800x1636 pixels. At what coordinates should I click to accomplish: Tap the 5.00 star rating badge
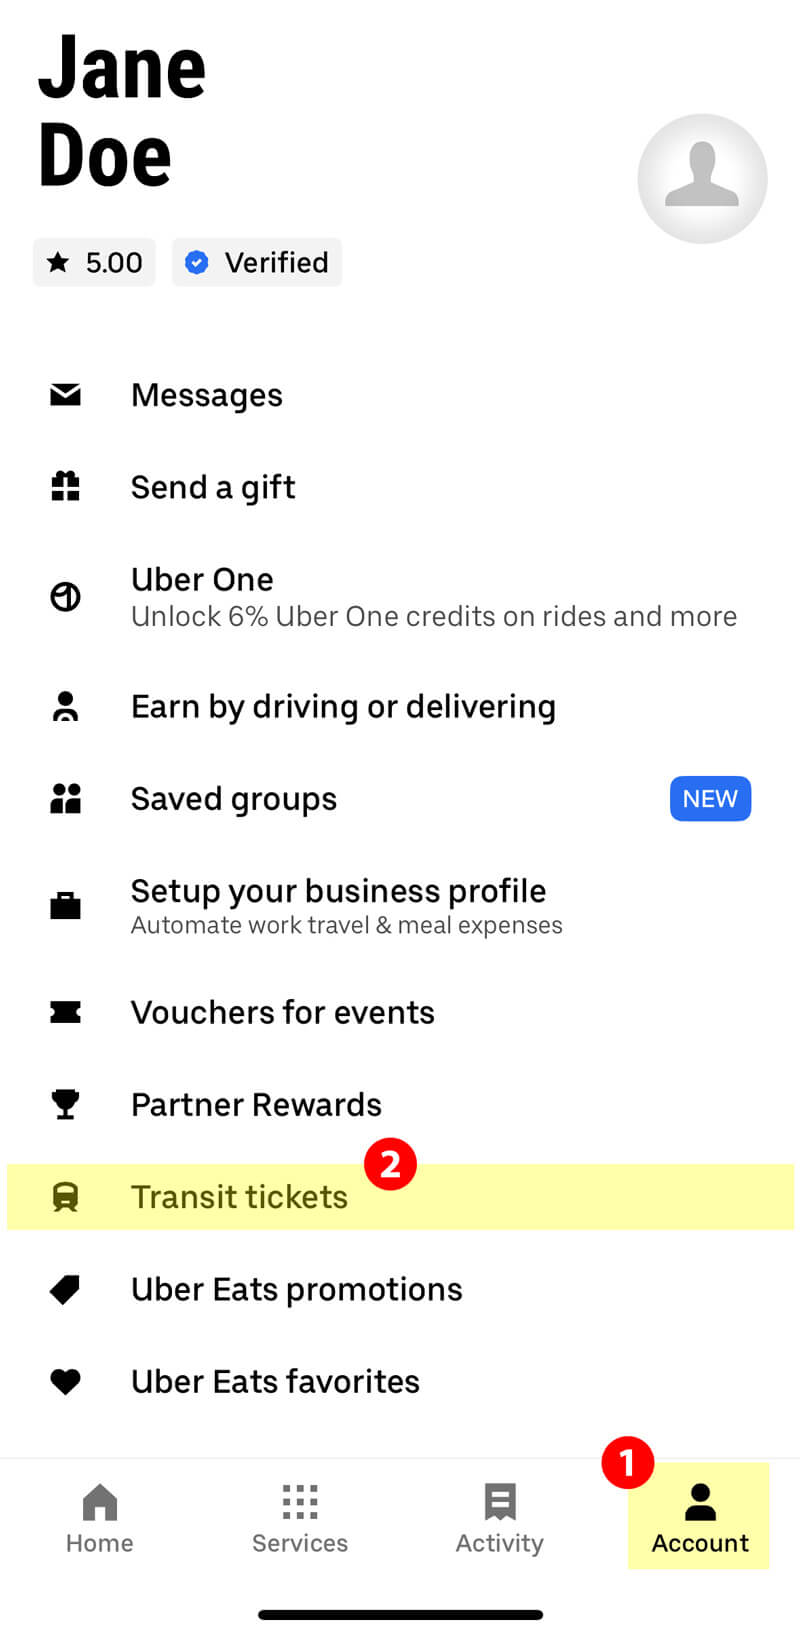[x=95, y=262]
